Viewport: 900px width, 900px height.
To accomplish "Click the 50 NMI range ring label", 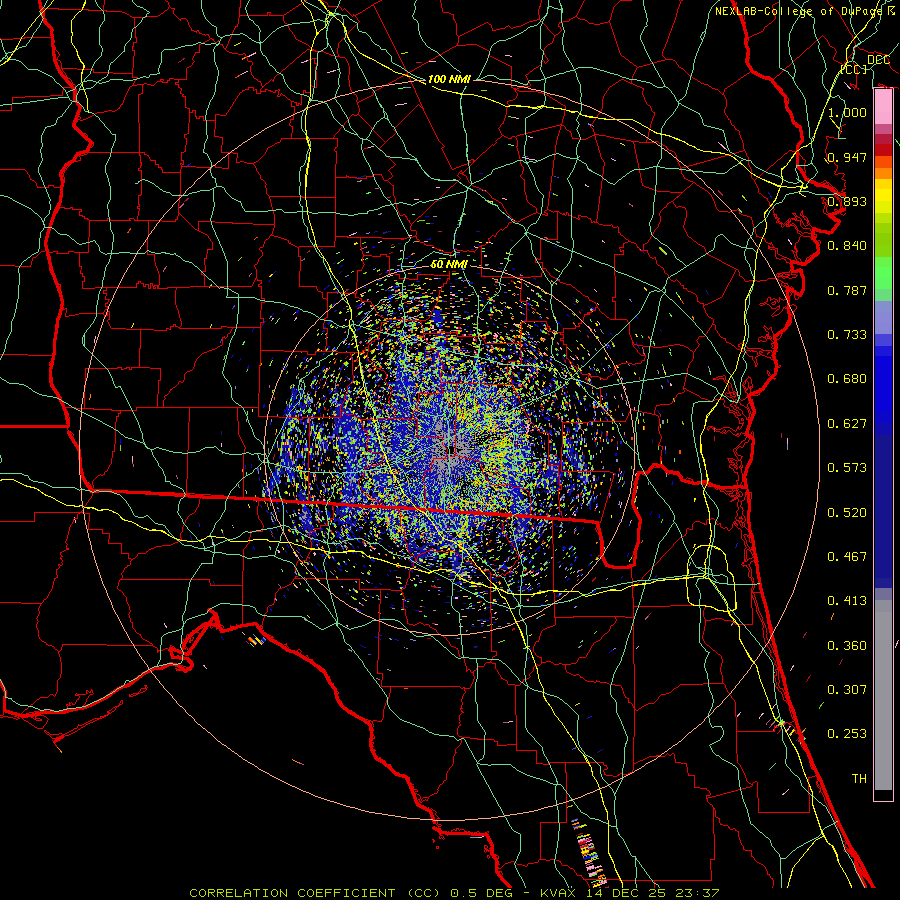I will pyautogui.click(x=449, y=264).
